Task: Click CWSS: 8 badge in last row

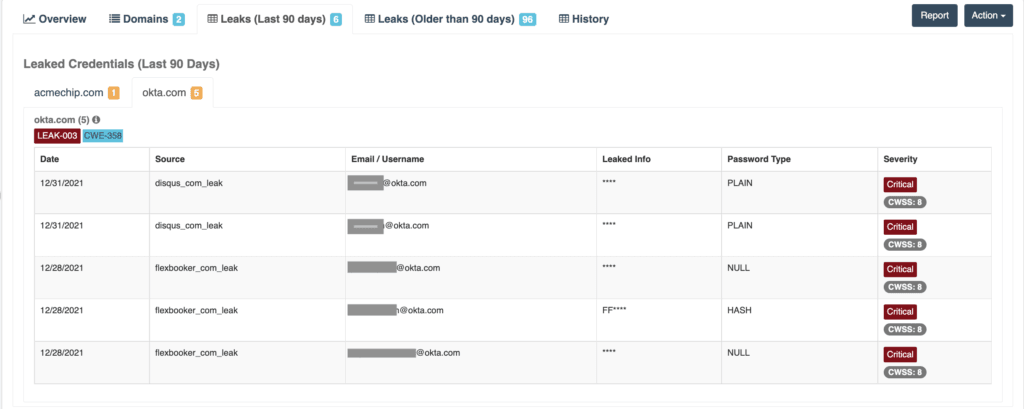Action: (x=905, y=373)
